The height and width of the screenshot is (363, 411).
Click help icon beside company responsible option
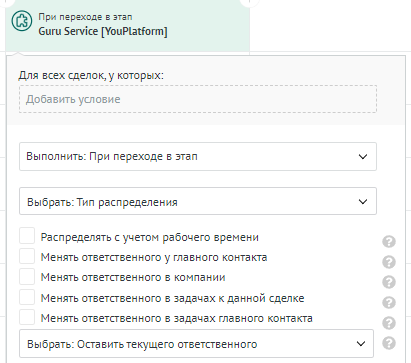coord(389,282)
